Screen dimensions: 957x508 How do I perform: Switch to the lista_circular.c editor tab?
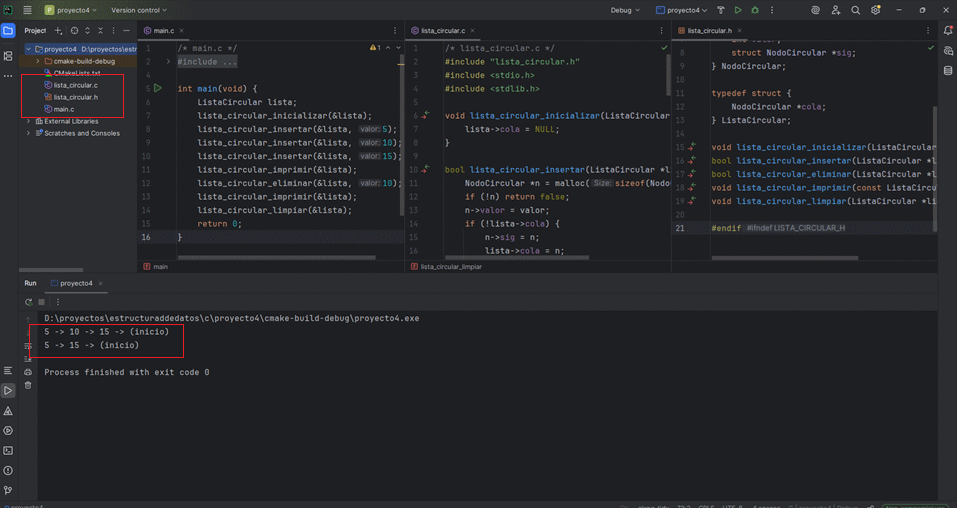441,31
